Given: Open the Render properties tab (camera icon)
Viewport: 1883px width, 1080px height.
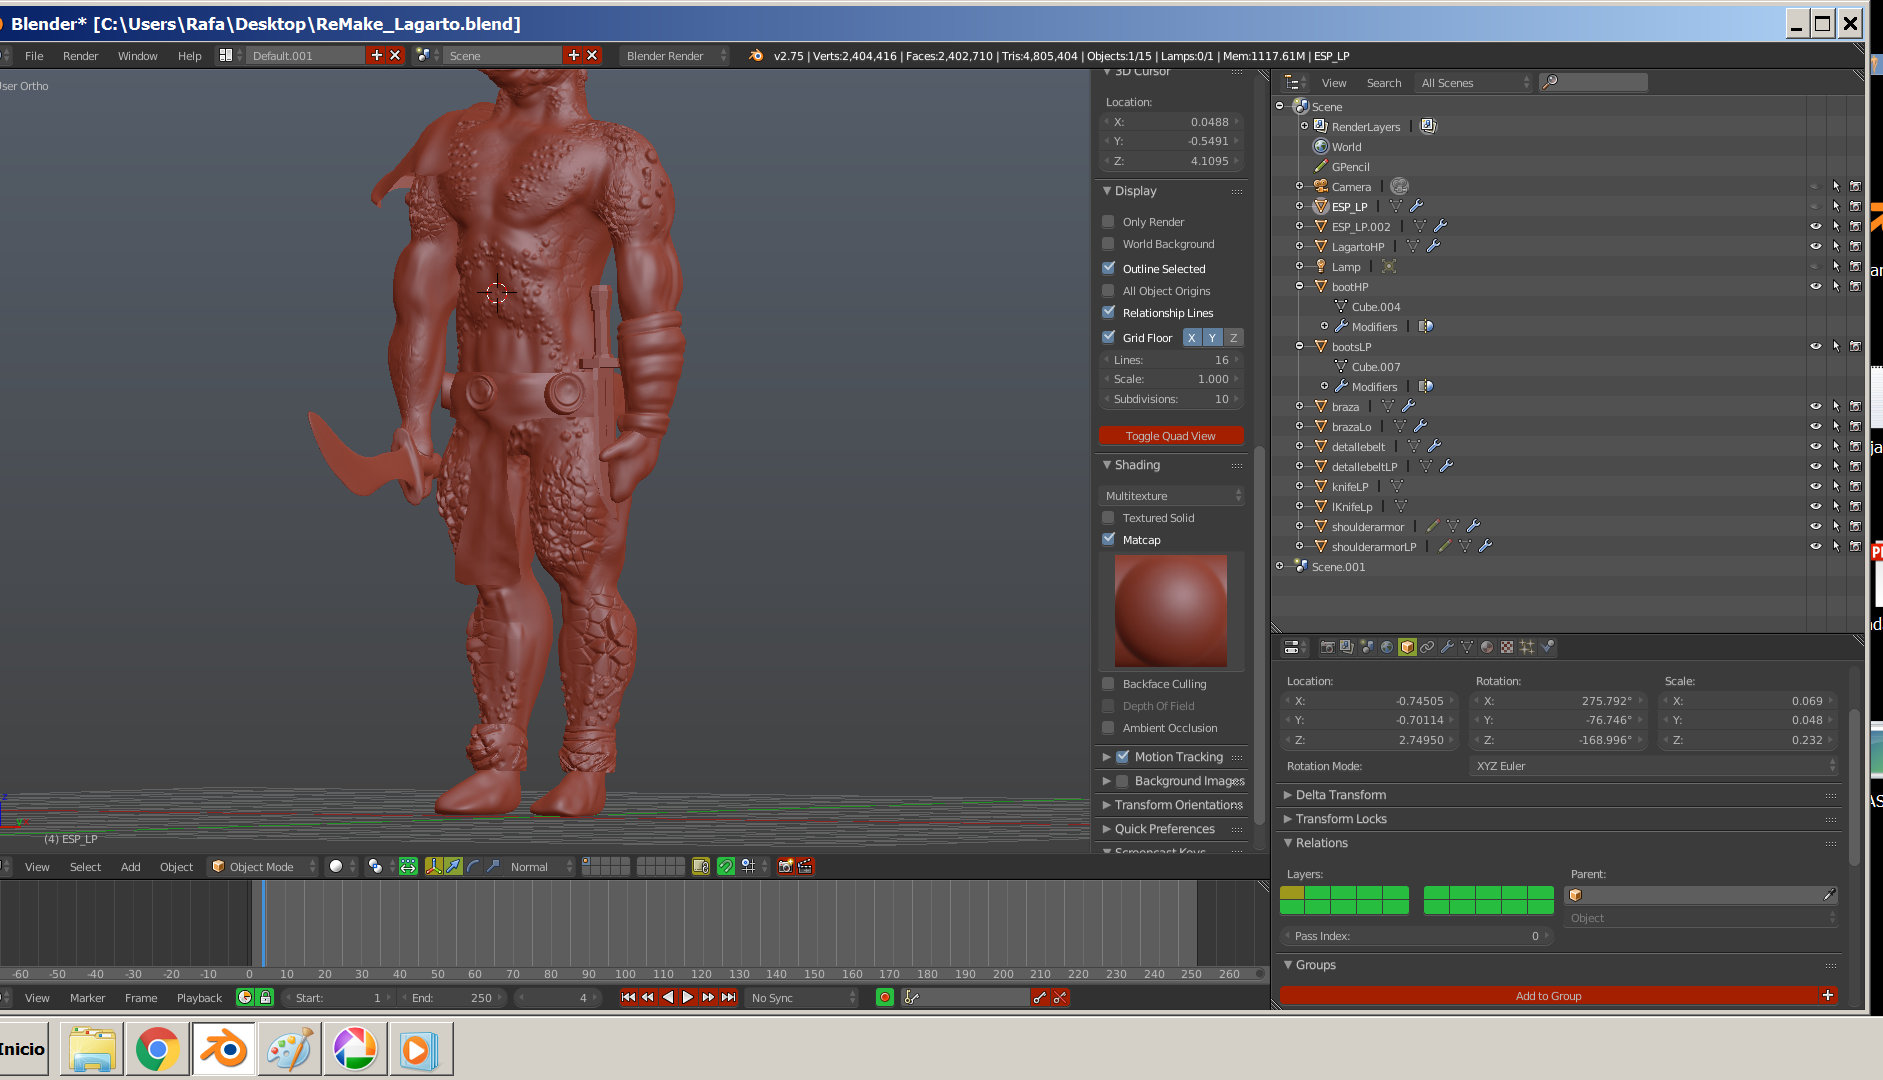Looking at the screenshot, I should [1327, 647].
